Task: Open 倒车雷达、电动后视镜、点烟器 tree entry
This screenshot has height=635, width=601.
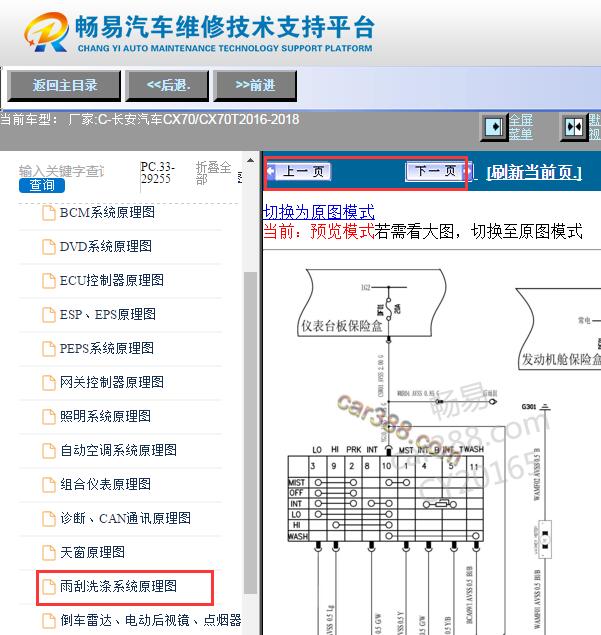Action: [x=151, y=620]
